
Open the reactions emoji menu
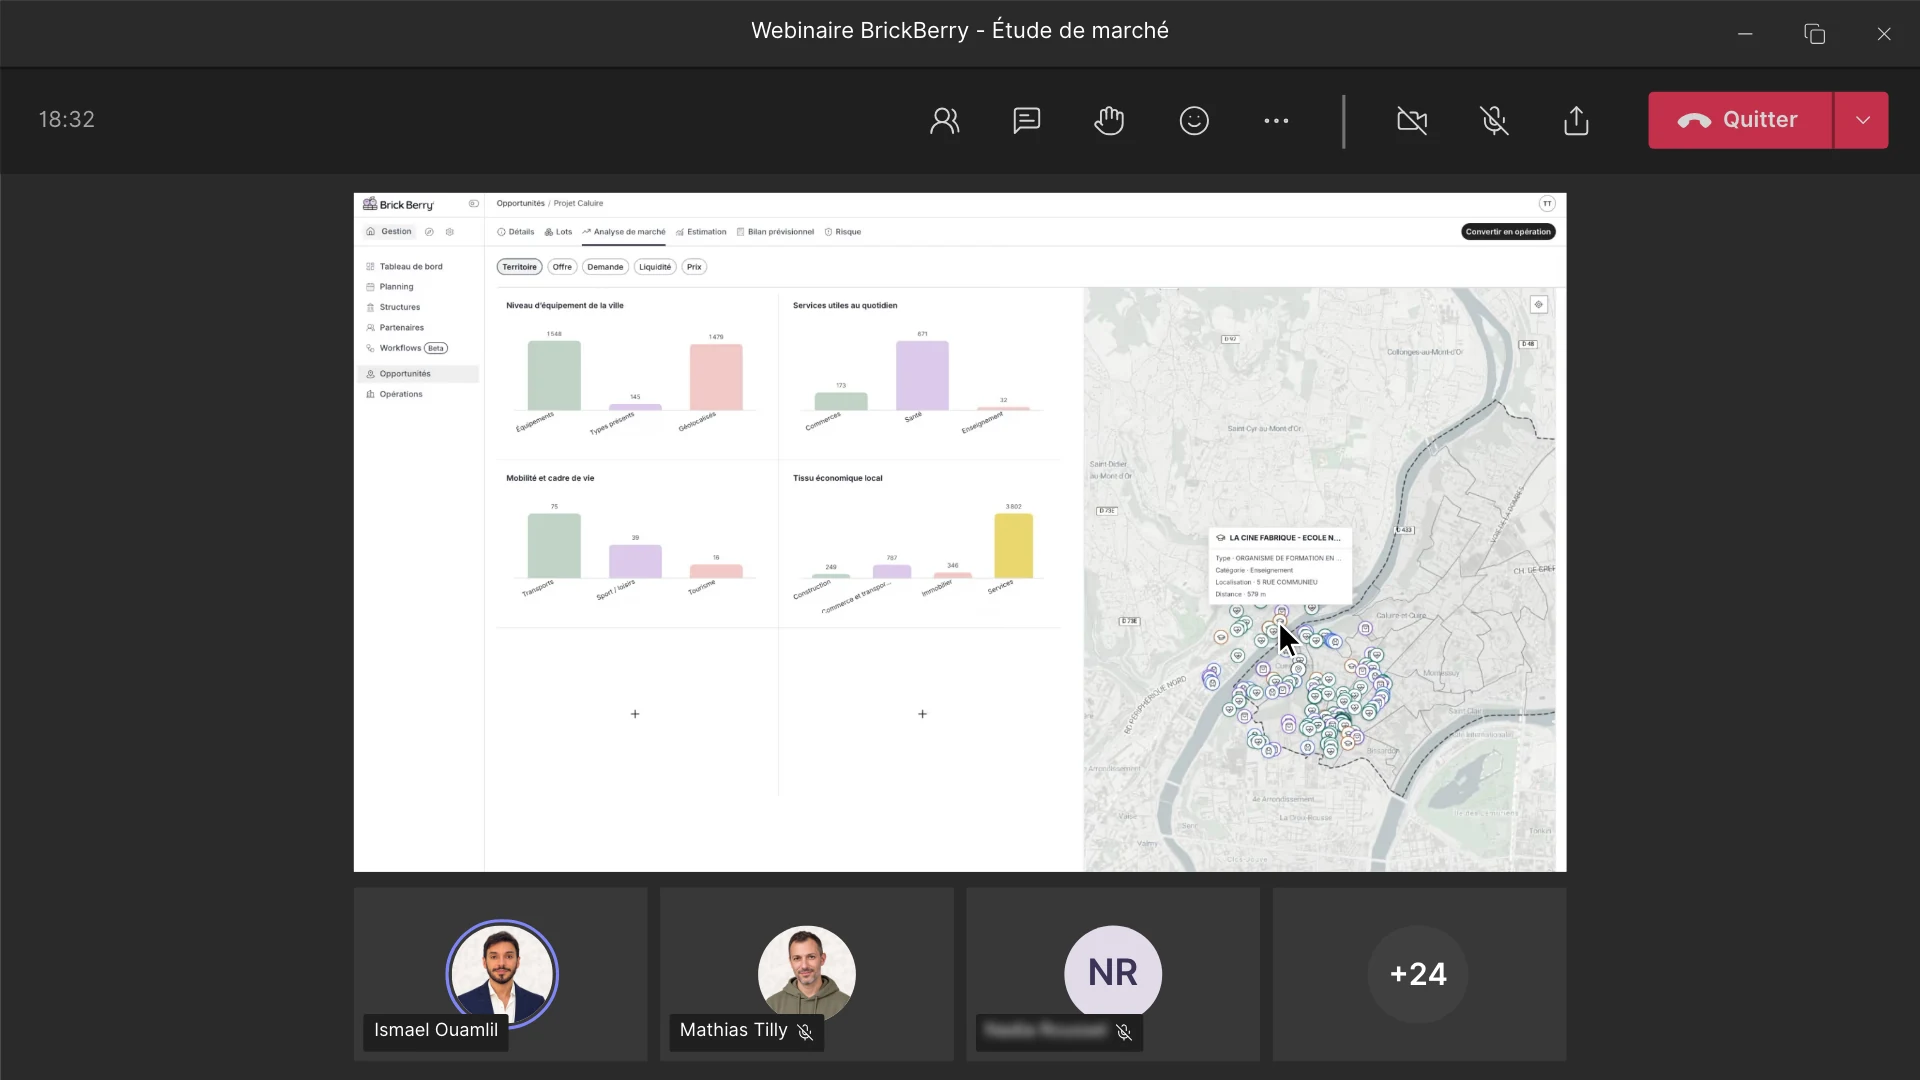1194,120
